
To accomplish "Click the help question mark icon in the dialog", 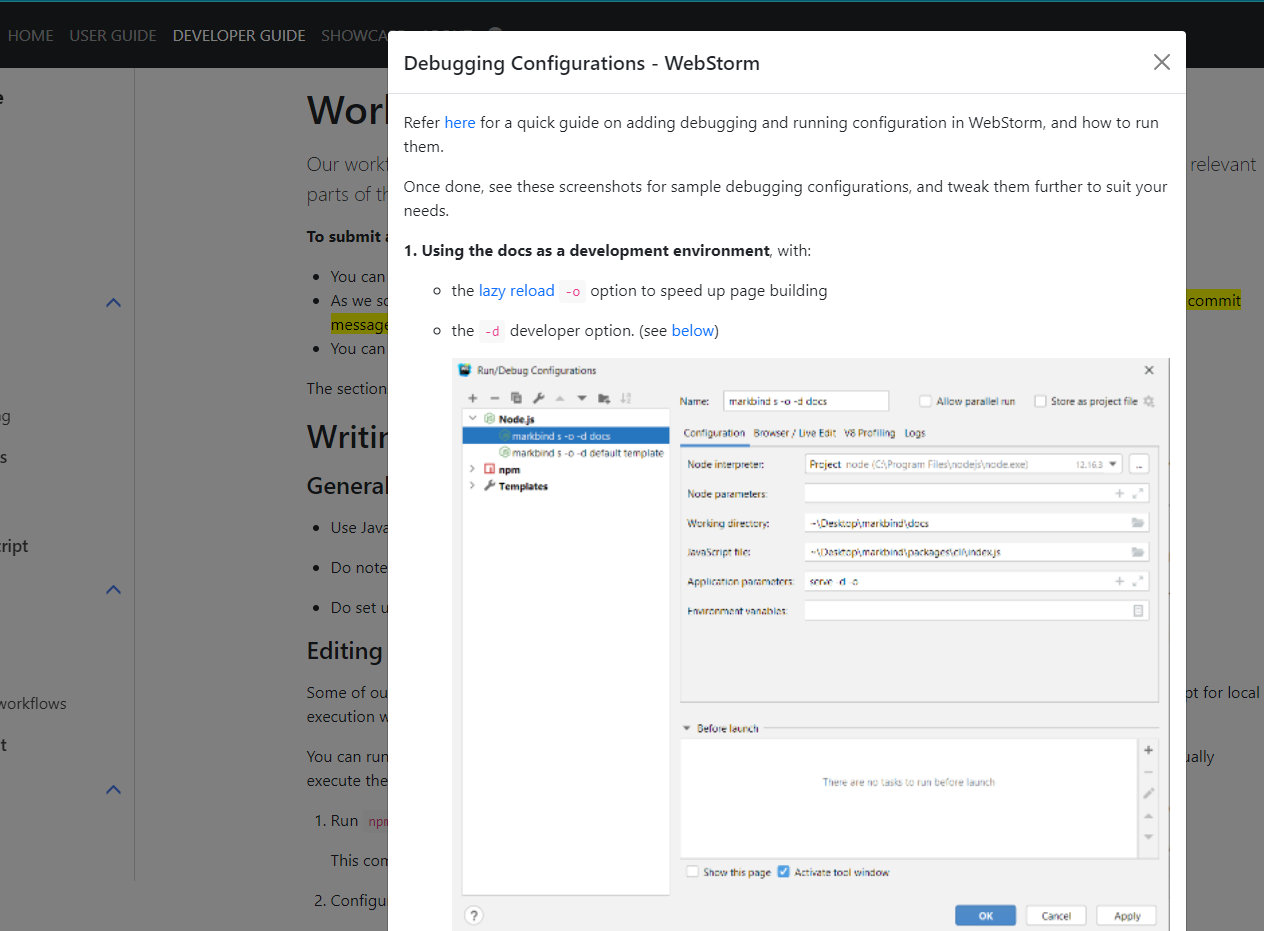I will coord(474,915).
